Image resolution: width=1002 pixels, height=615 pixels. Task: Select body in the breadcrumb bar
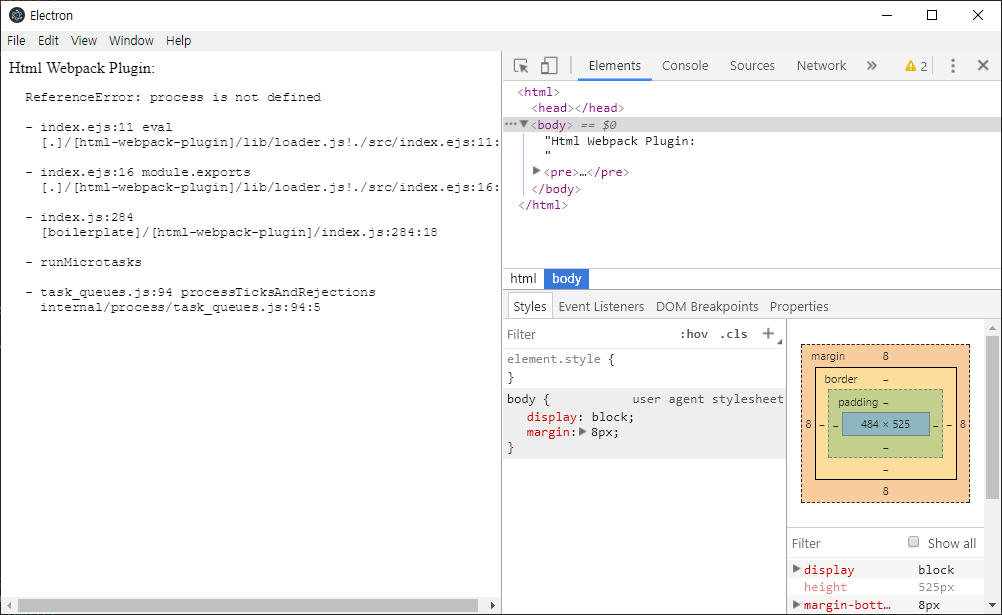[567, 278]
